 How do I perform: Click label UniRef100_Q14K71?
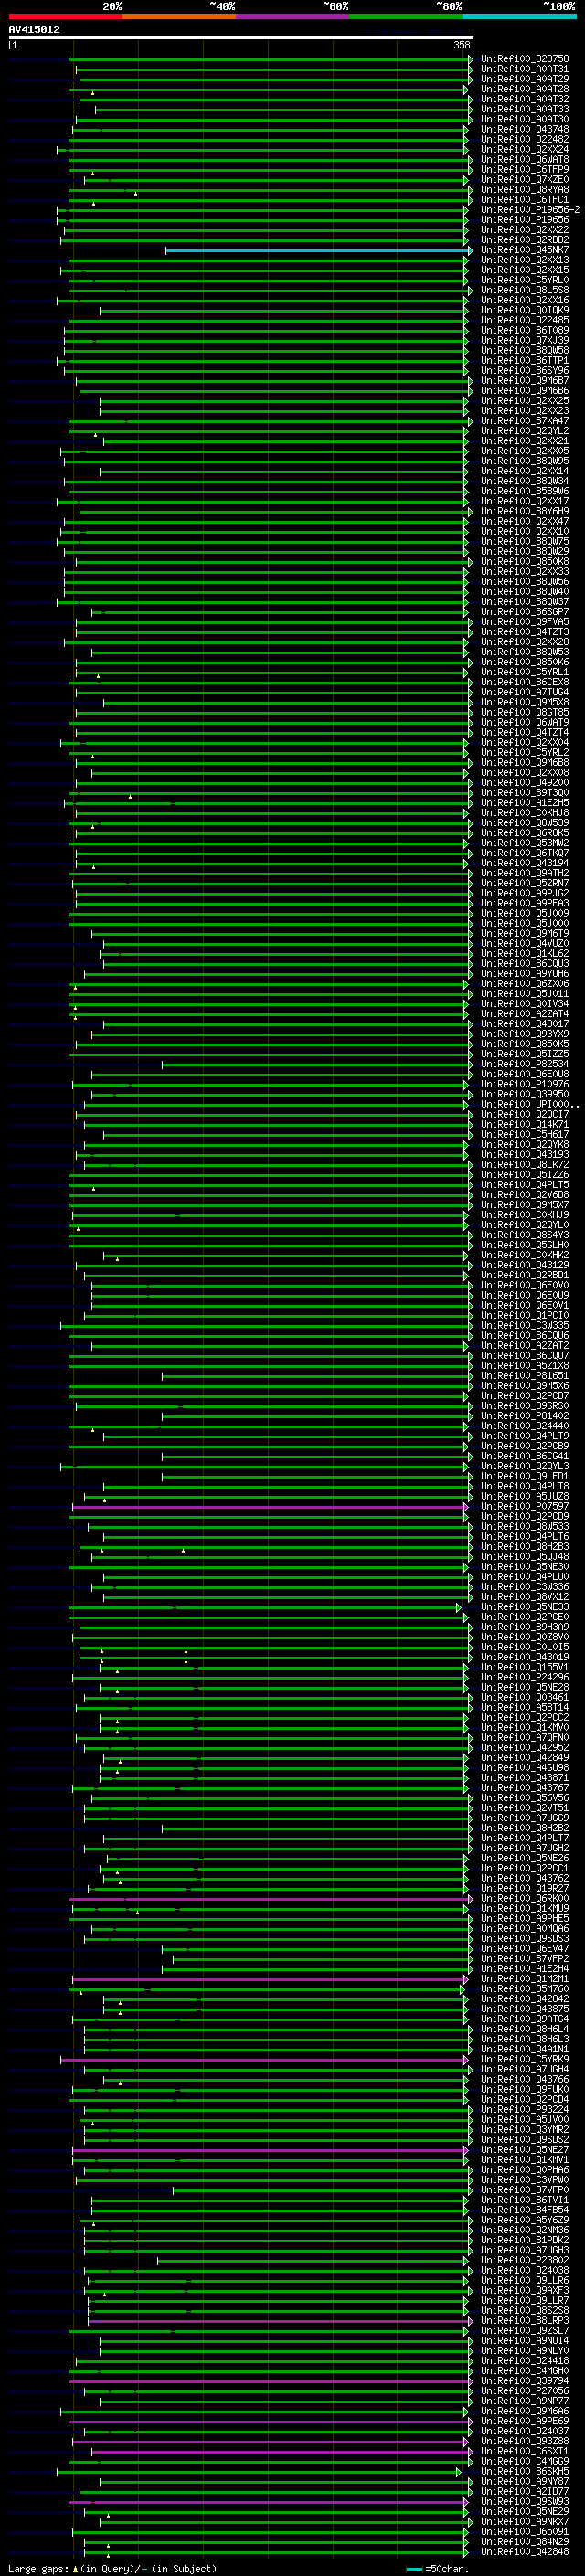(525, 1124)
